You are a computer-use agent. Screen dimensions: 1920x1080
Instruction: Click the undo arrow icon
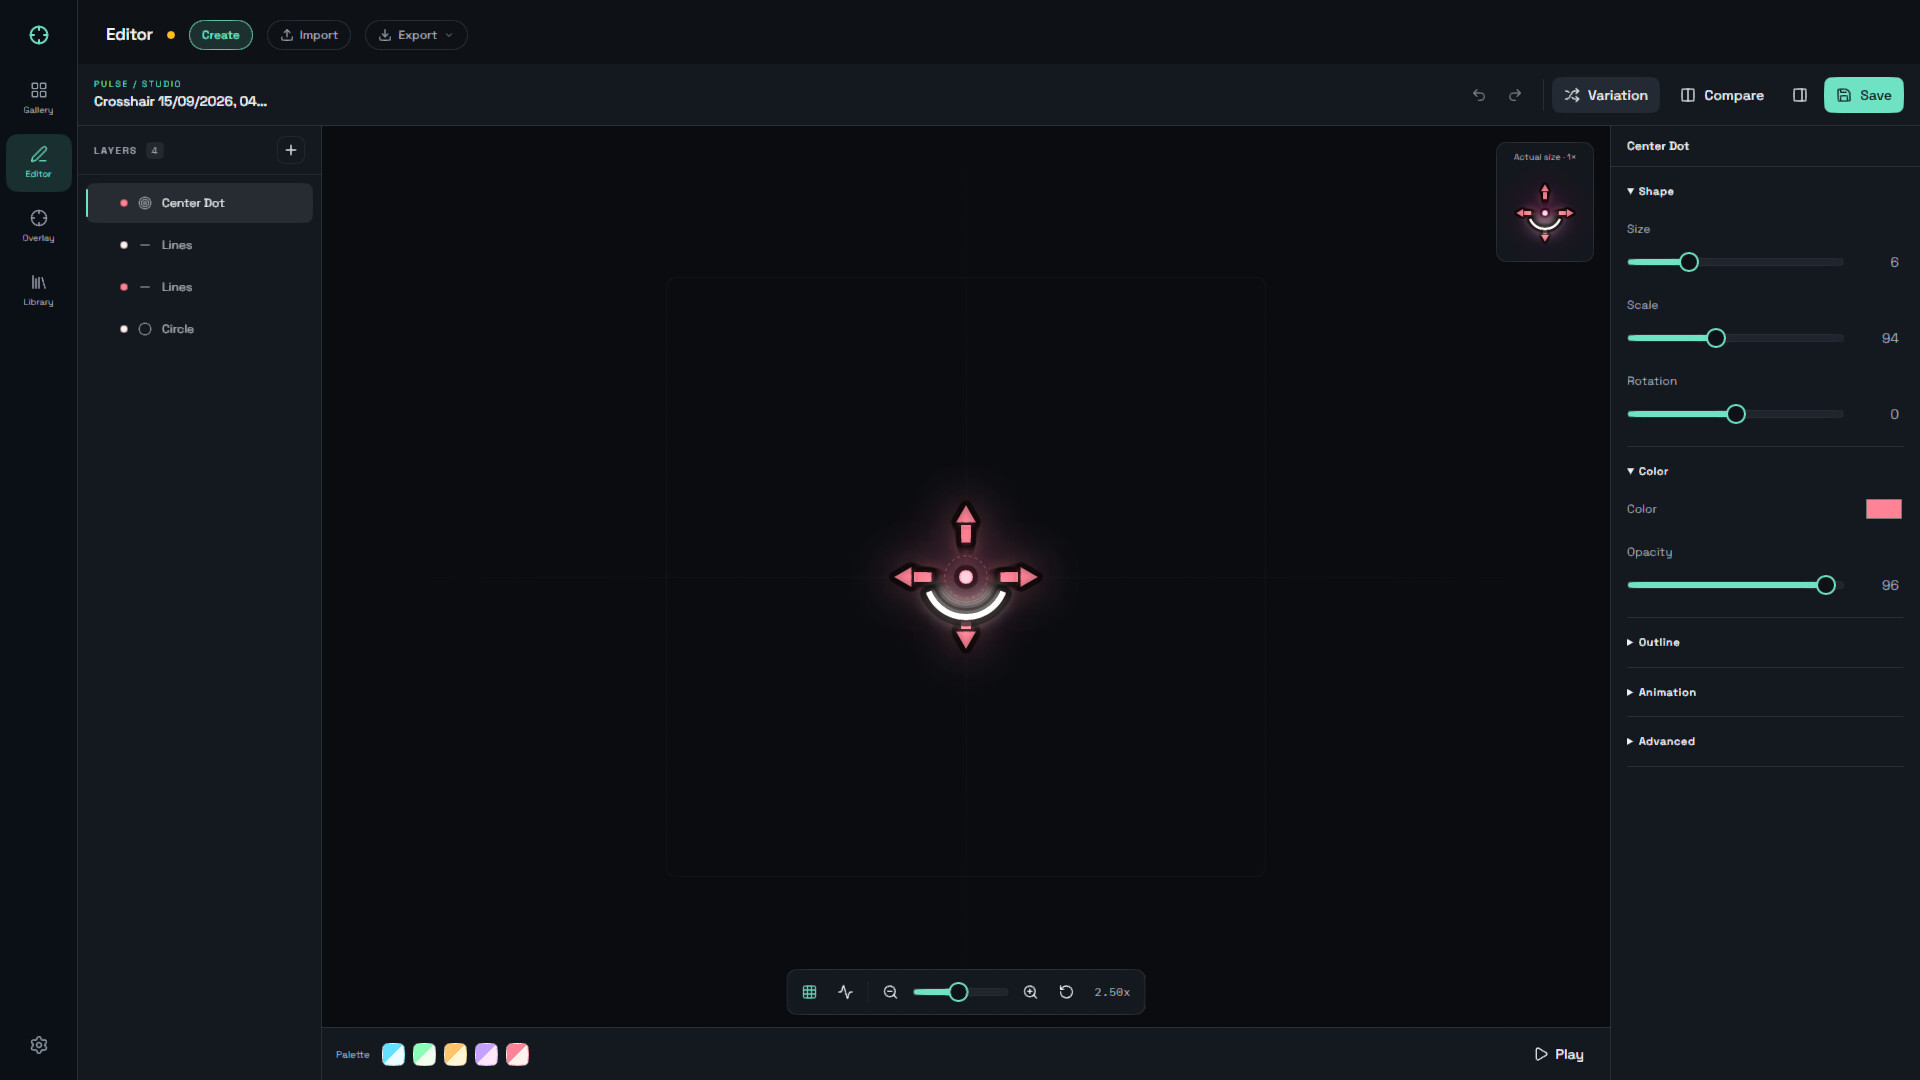(x=1479, y=95)
